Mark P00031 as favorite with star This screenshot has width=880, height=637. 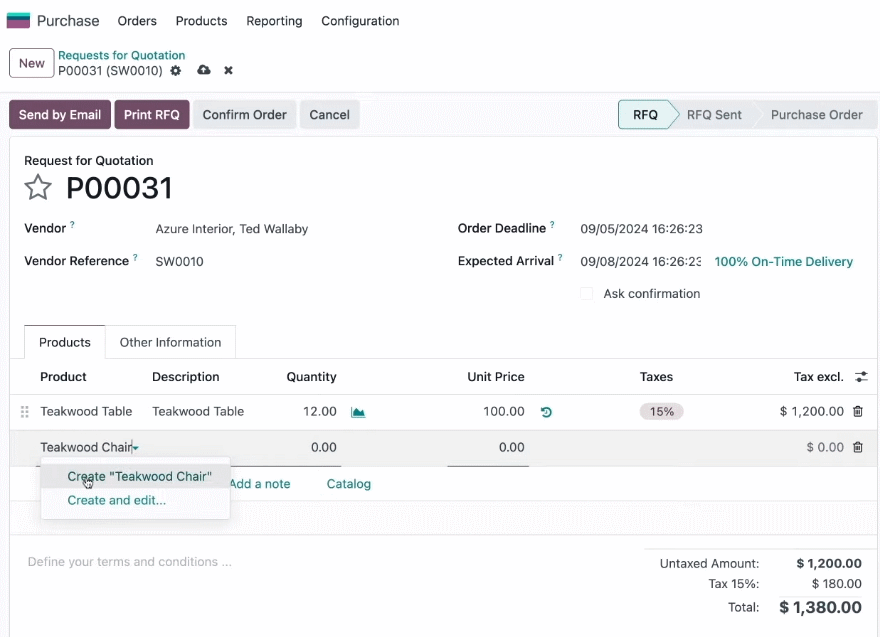pyautogui.click(x=38, y=187)
